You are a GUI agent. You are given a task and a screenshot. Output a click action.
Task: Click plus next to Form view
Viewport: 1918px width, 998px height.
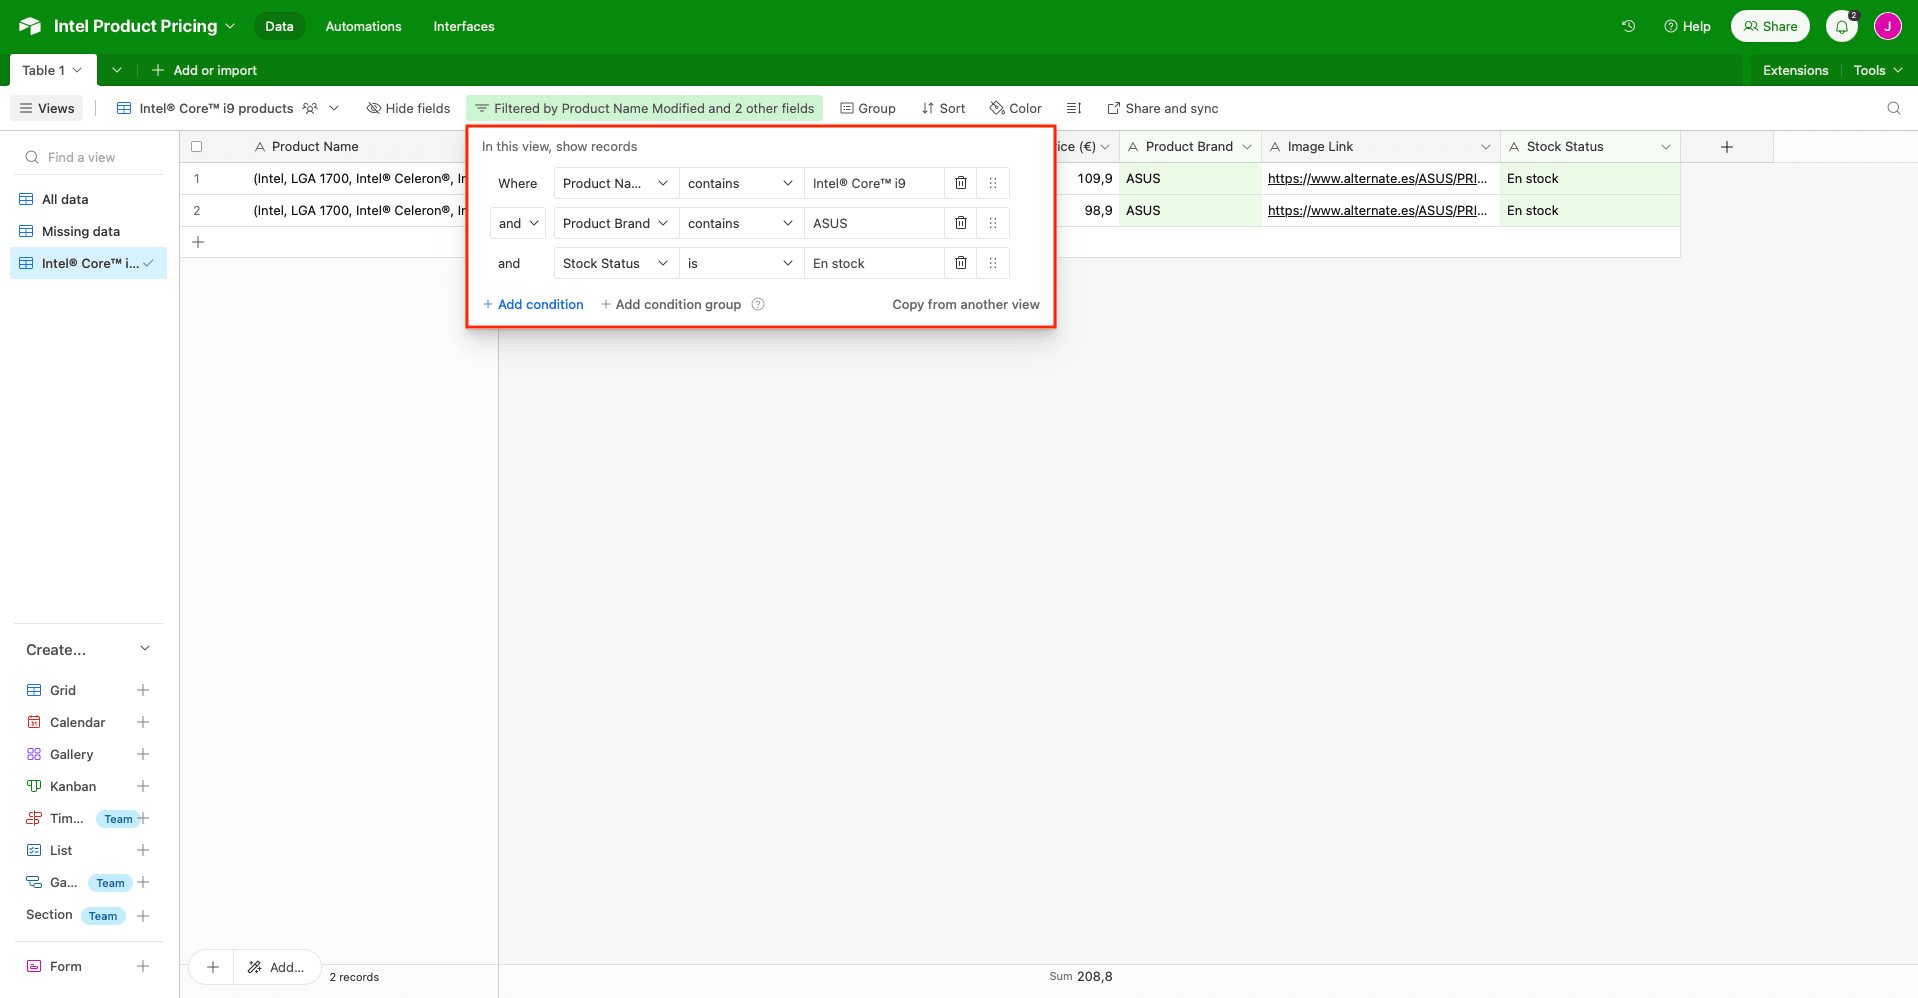(143, 966)
